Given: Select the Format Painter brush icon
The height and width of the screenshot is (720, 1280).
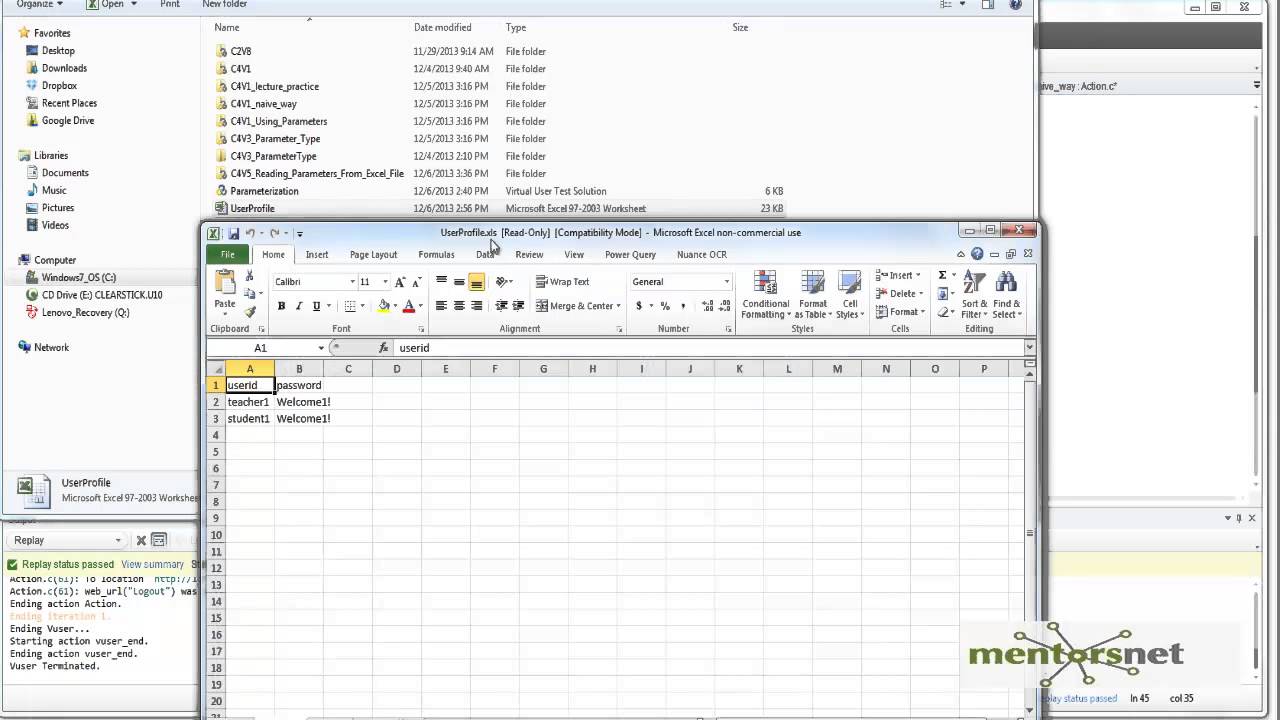Looking at the screenshot, I should [x=250, y=311].
